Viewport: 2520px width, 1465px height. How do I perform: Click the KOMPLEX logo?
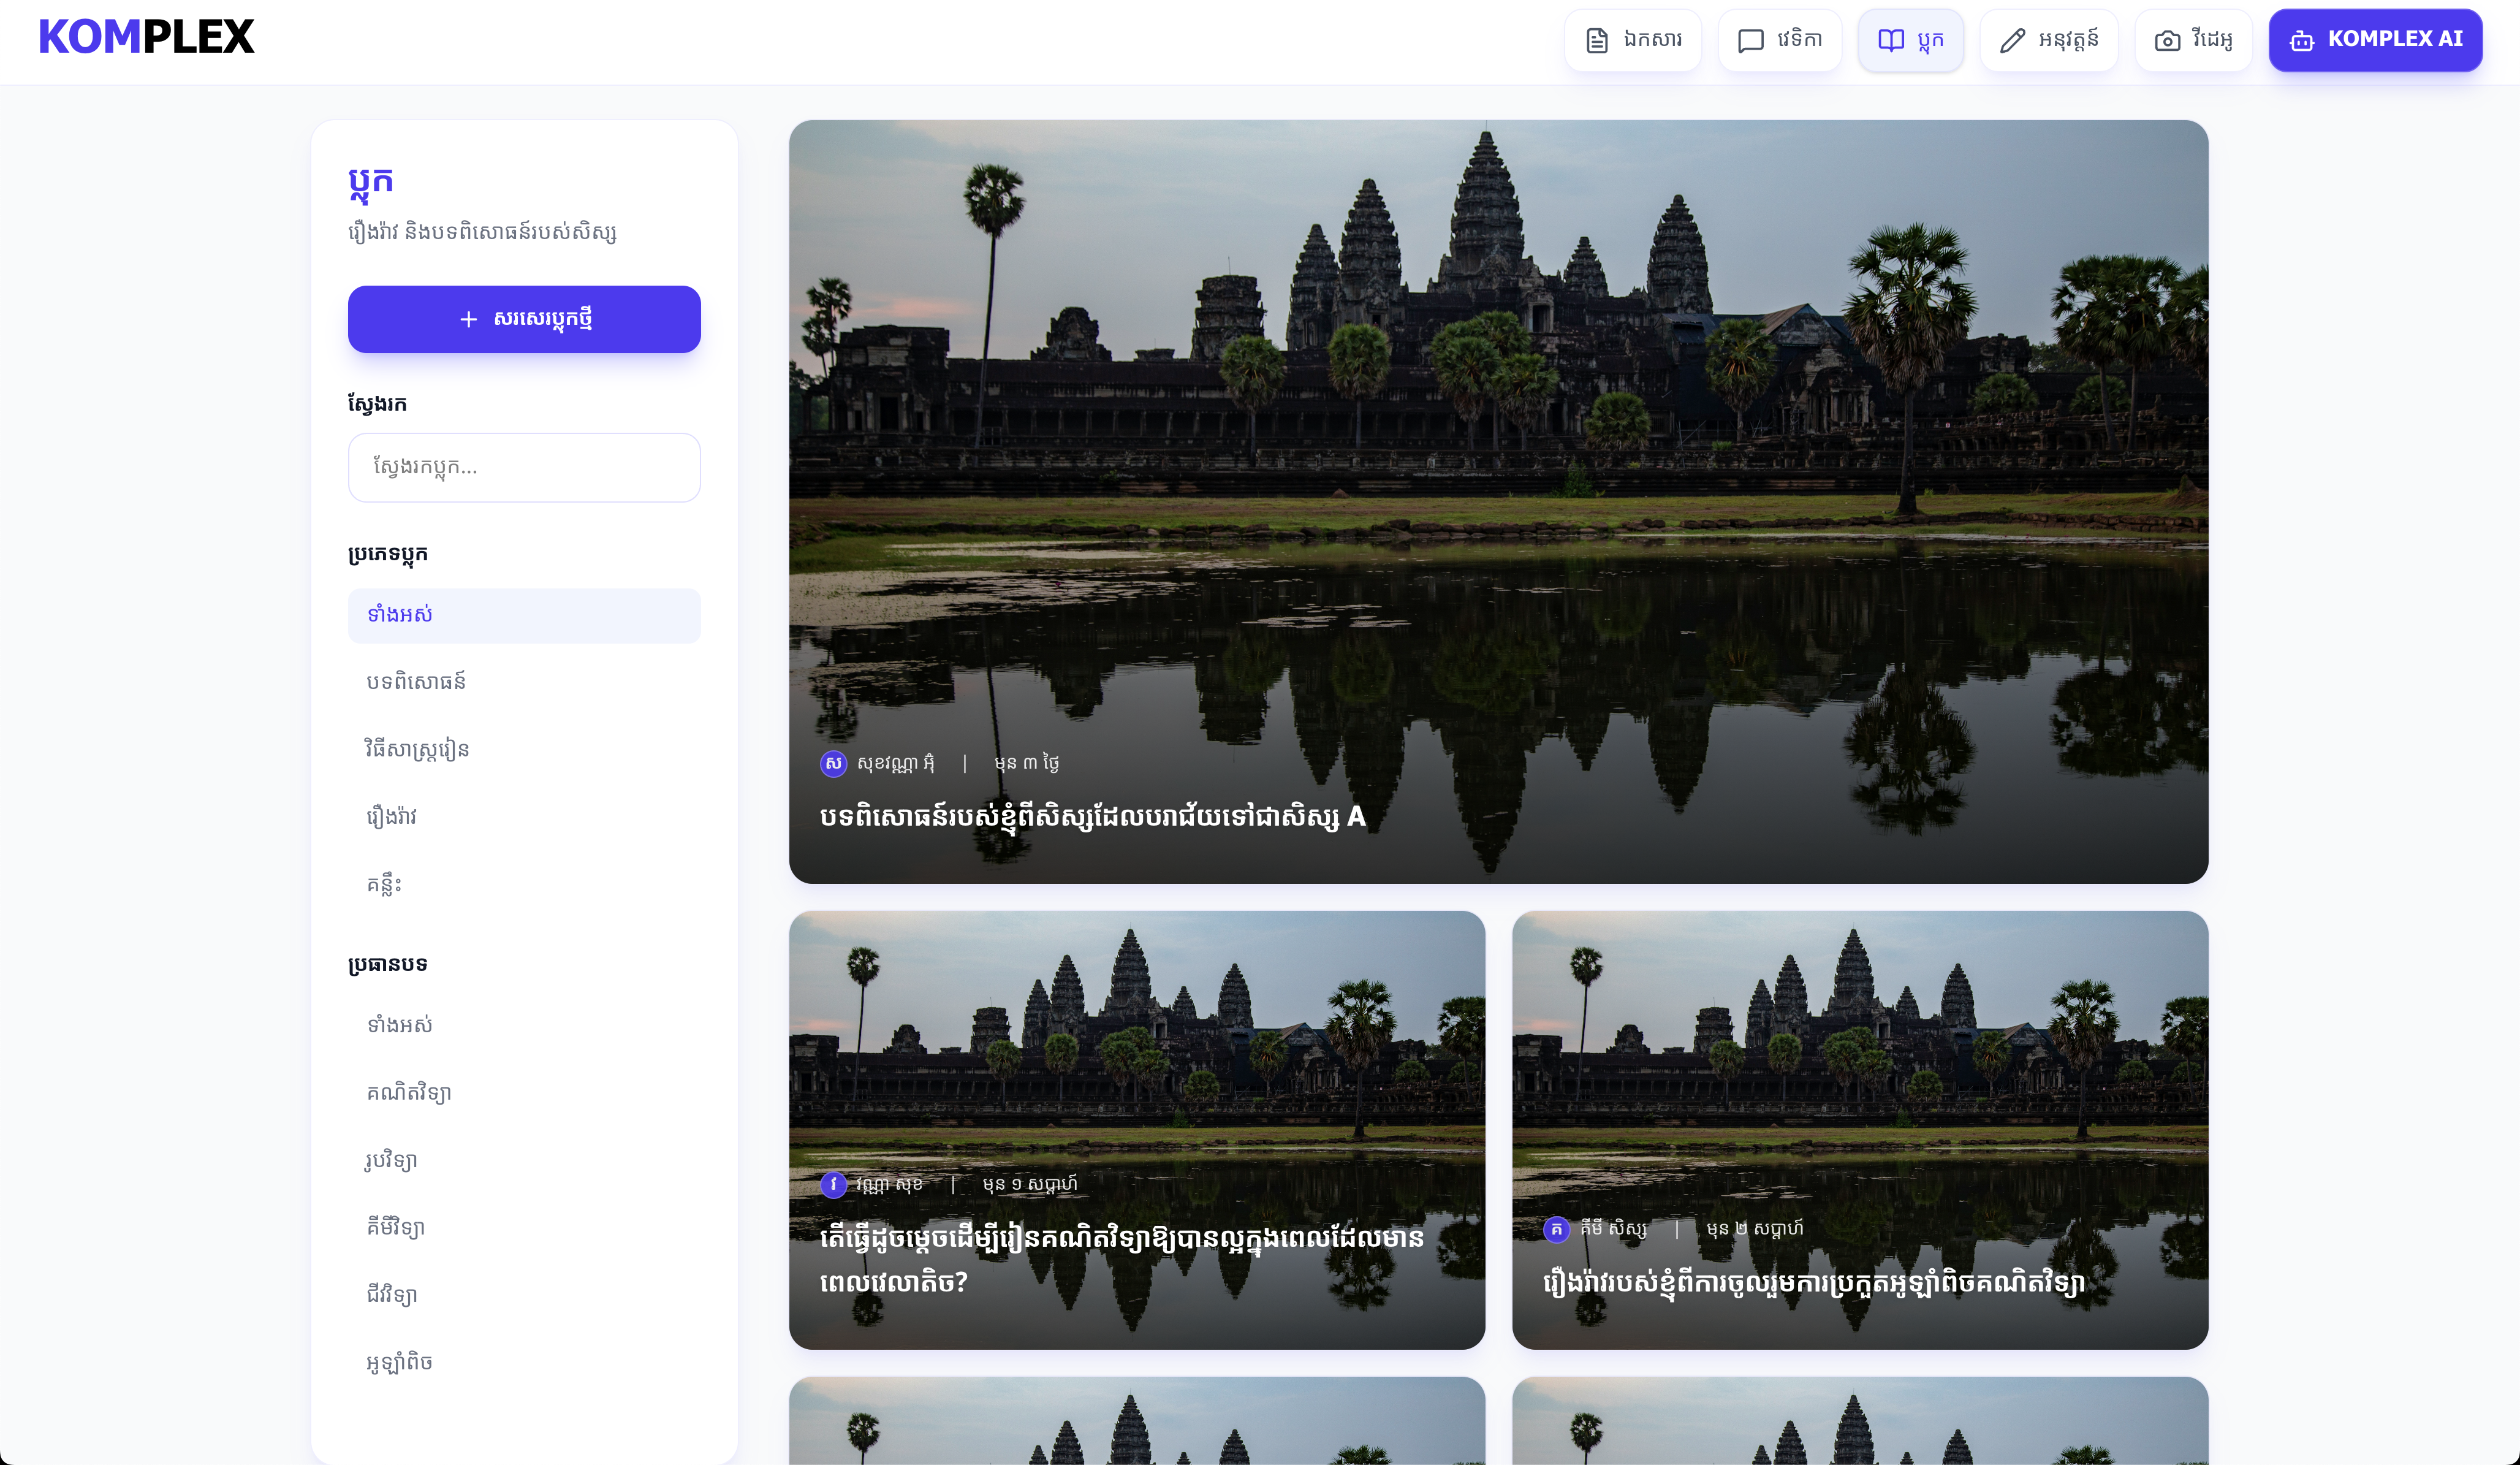click(146, 38)
